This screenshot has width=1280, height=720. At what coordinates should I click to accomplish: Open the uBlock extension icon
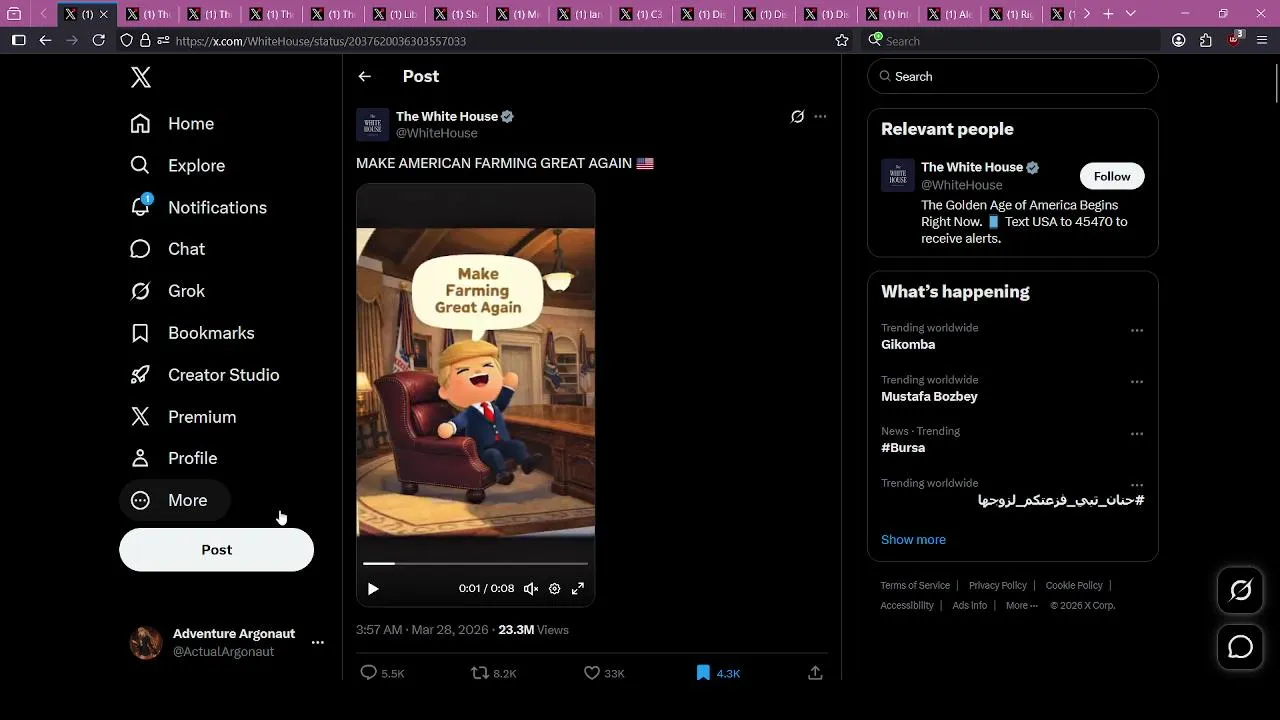click(1234, 39)
